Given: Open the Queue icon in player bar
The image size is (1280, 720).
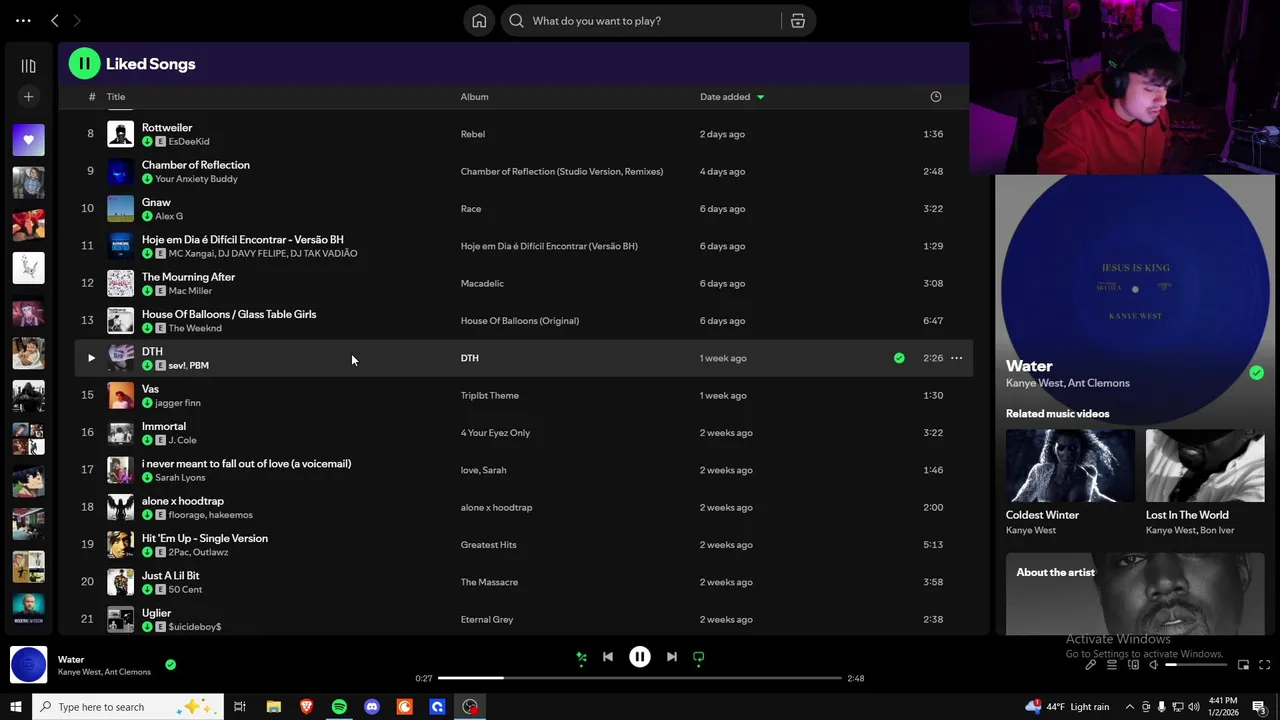Looking at the screenshot, I should (1112, 665).
